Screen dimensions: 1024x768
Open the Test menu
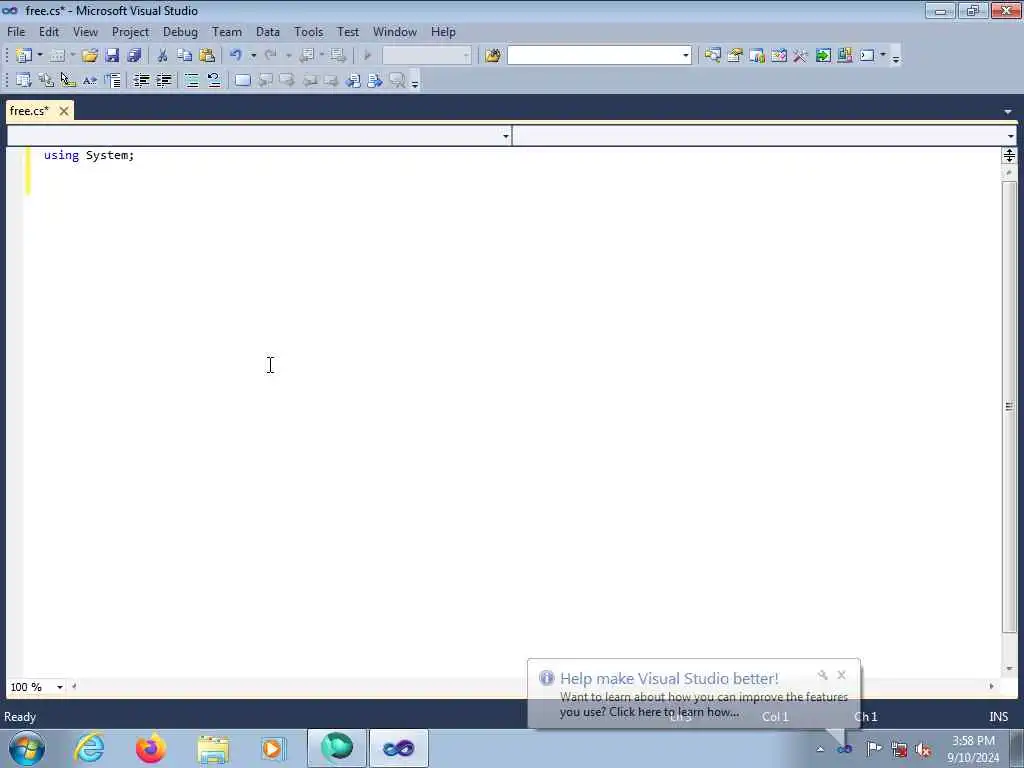pyautogui.click(x=347, y=31)
